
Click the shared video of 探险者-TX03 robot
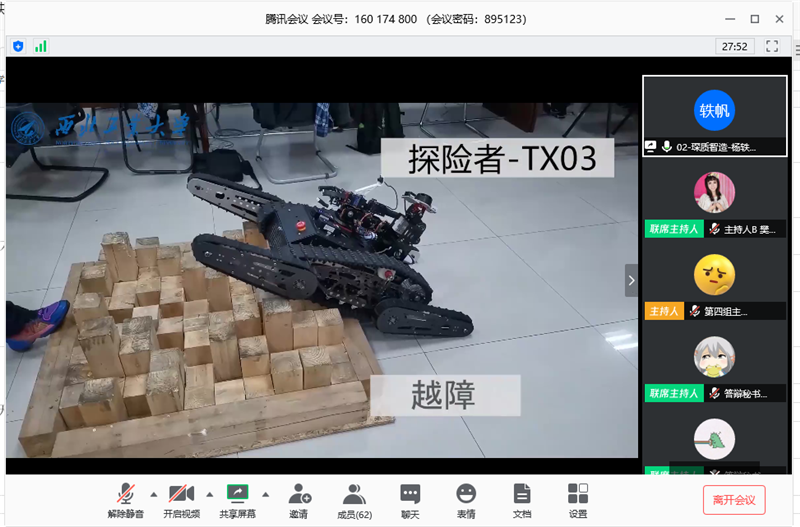tap(322, 280)
